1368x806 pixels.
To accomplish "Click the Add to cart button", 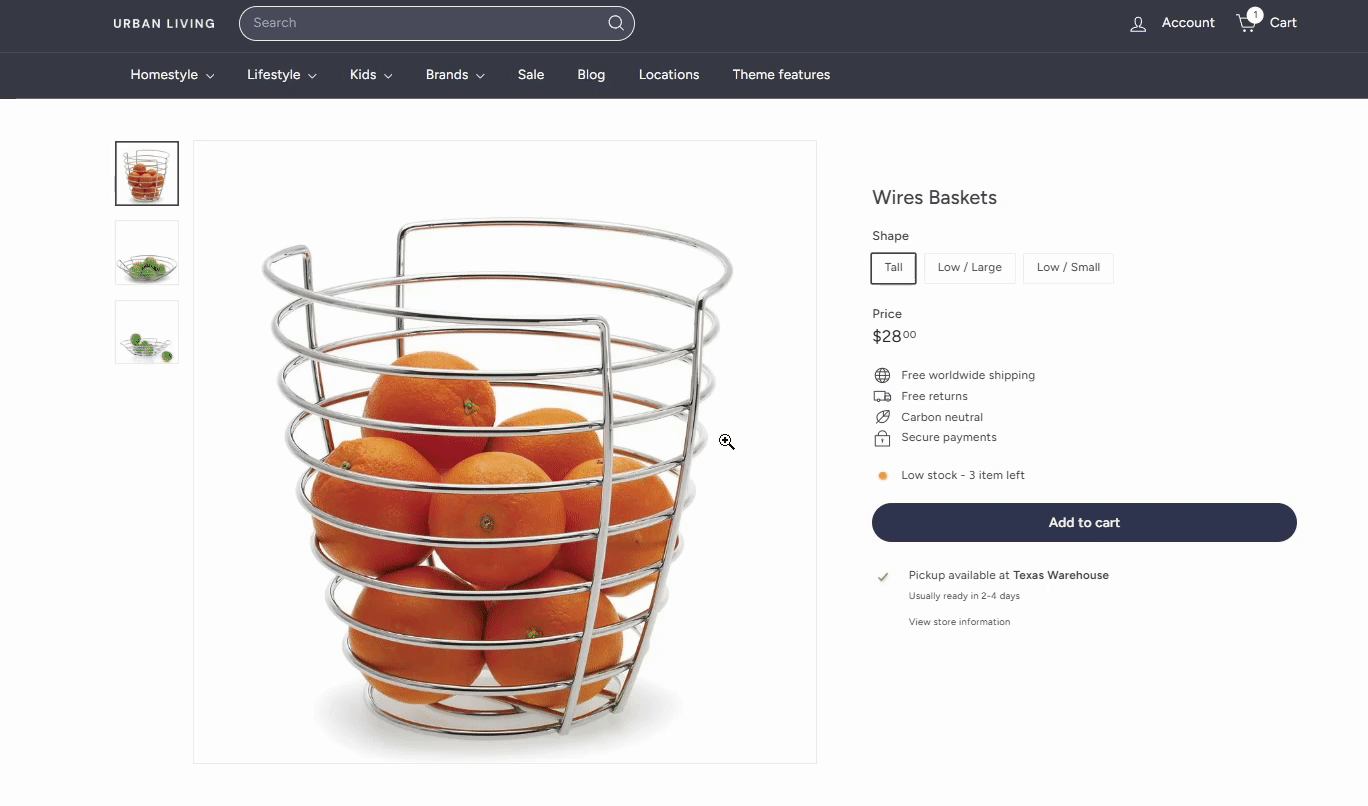I will coord(1084,523).
